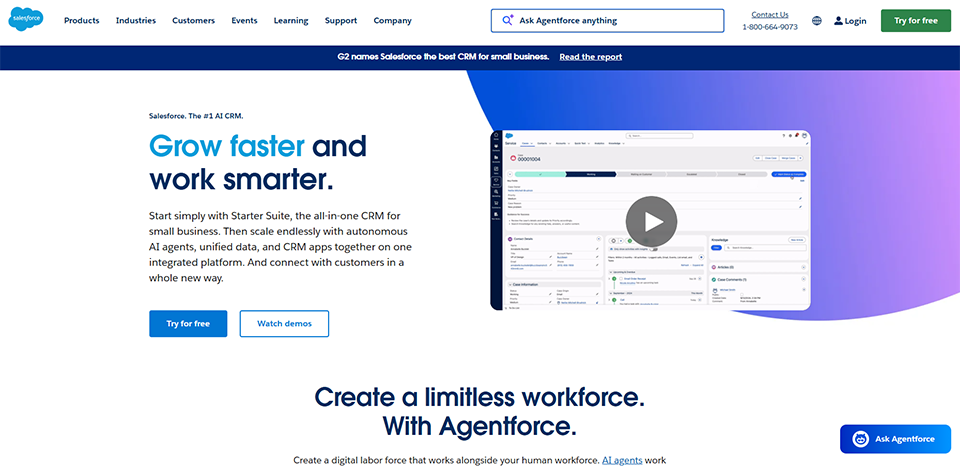Click the green Try for free header button
The image size is (960, 467).
(x=916, y=20)
